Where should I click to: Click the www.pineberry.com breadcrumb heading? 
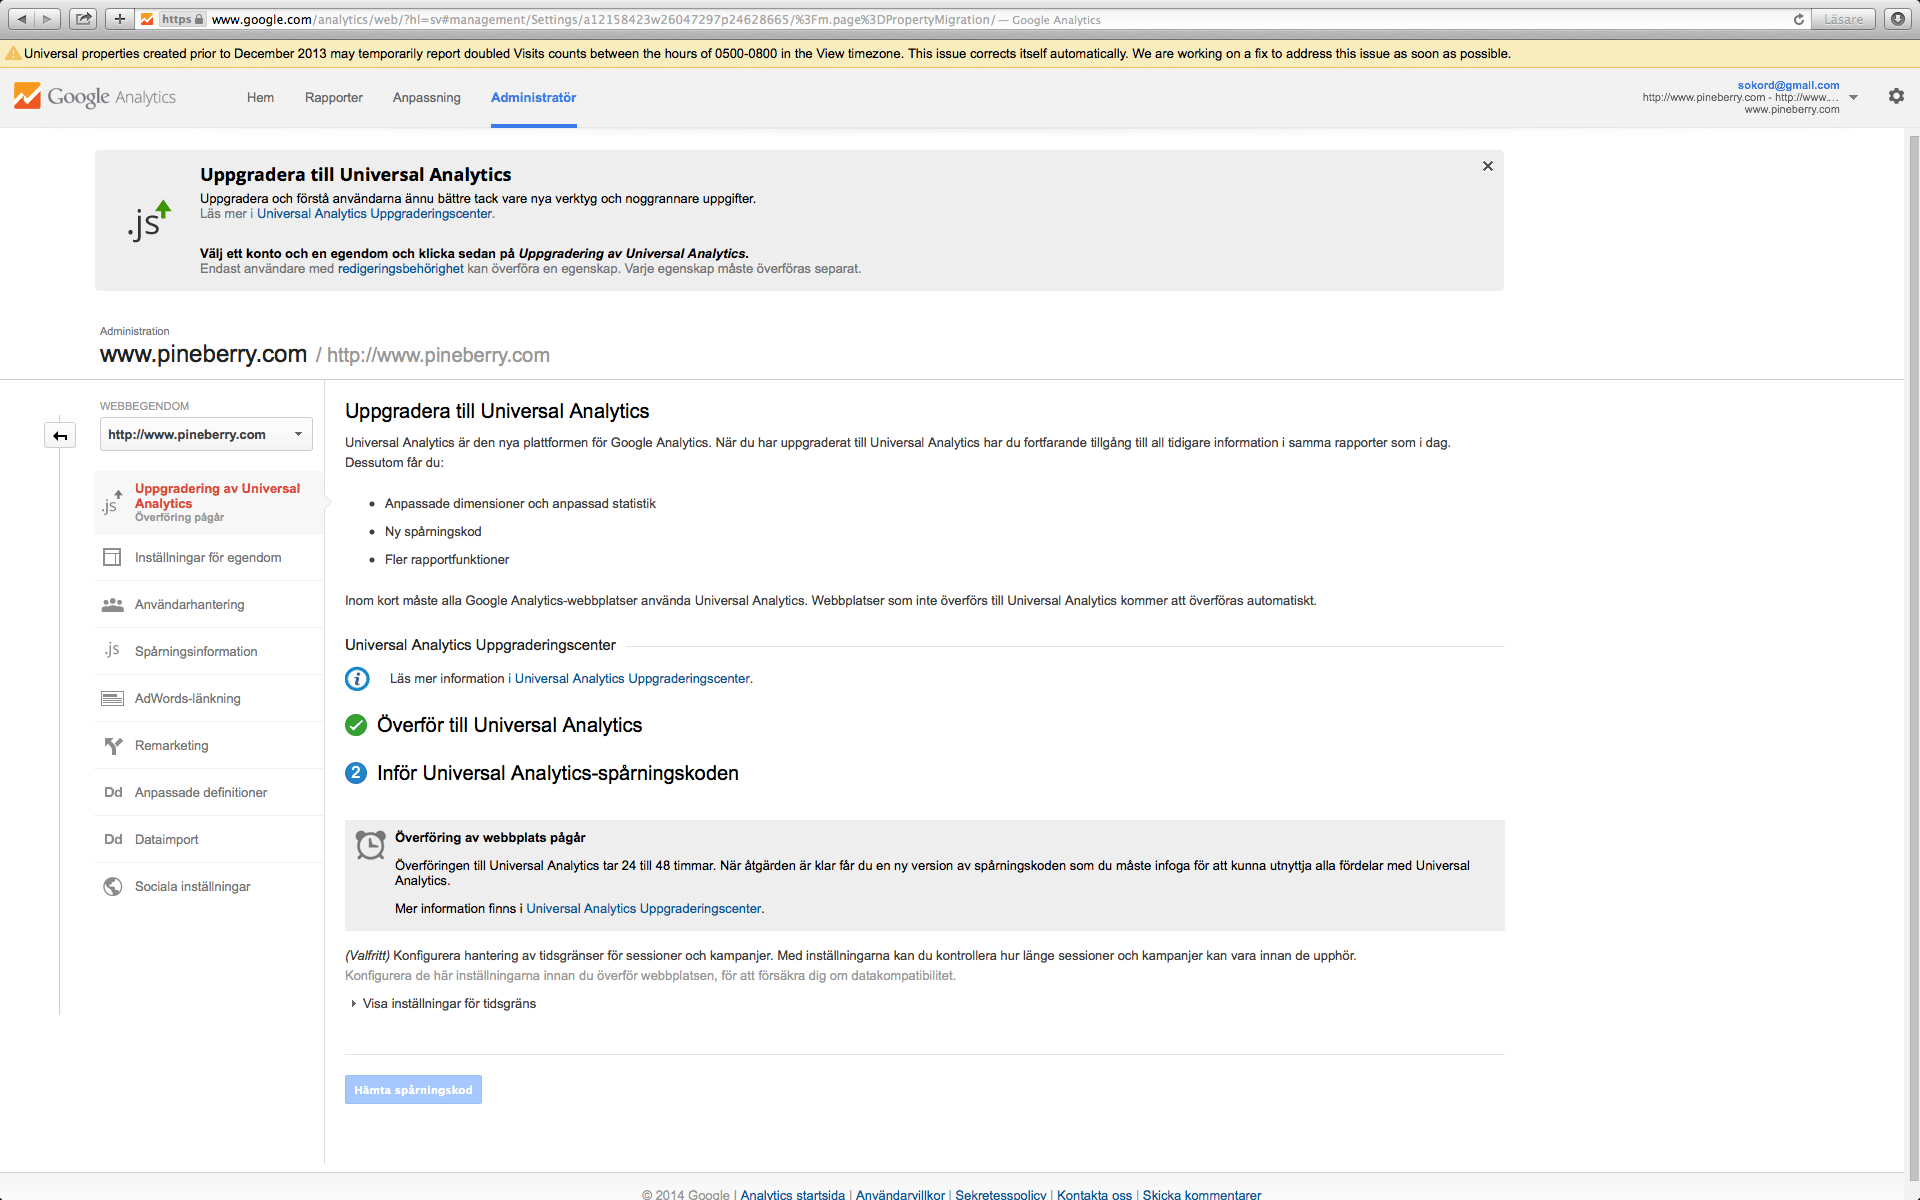[x=203, y=354]
